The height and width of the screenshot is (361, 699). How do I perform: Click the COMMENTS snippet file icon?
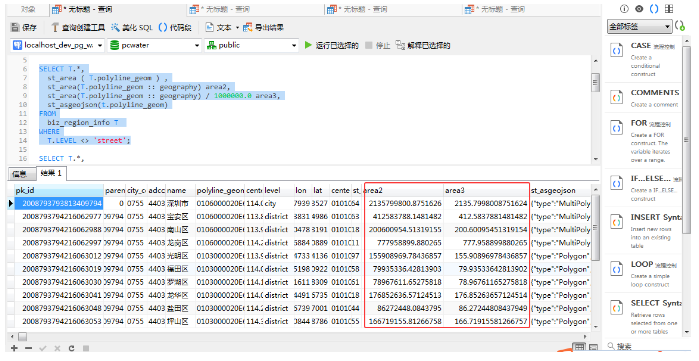pyautogui.click(x=617, y=98)
